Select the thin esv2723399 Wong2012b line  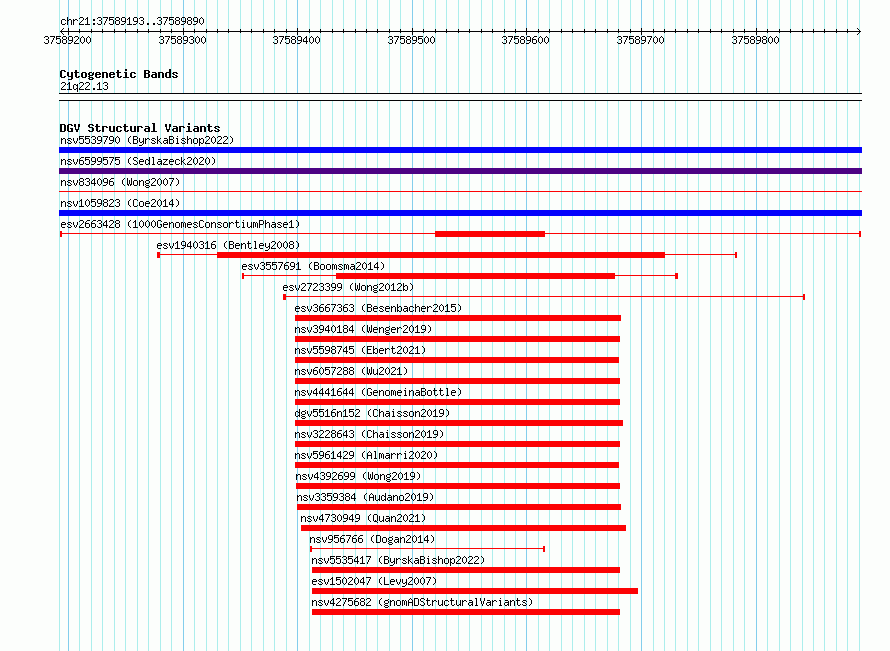[x=544, y=297]
